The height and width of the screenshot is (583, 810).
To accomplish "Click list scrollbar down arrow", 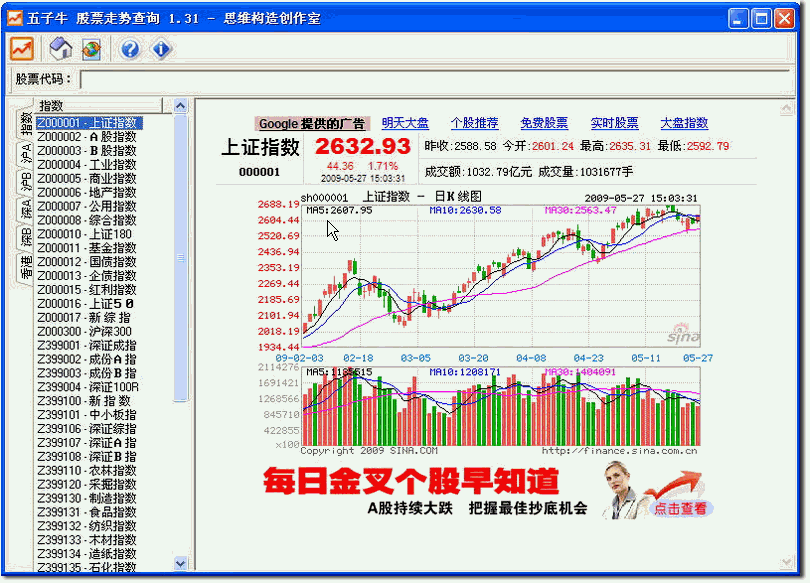I will (x=180, y=563).
